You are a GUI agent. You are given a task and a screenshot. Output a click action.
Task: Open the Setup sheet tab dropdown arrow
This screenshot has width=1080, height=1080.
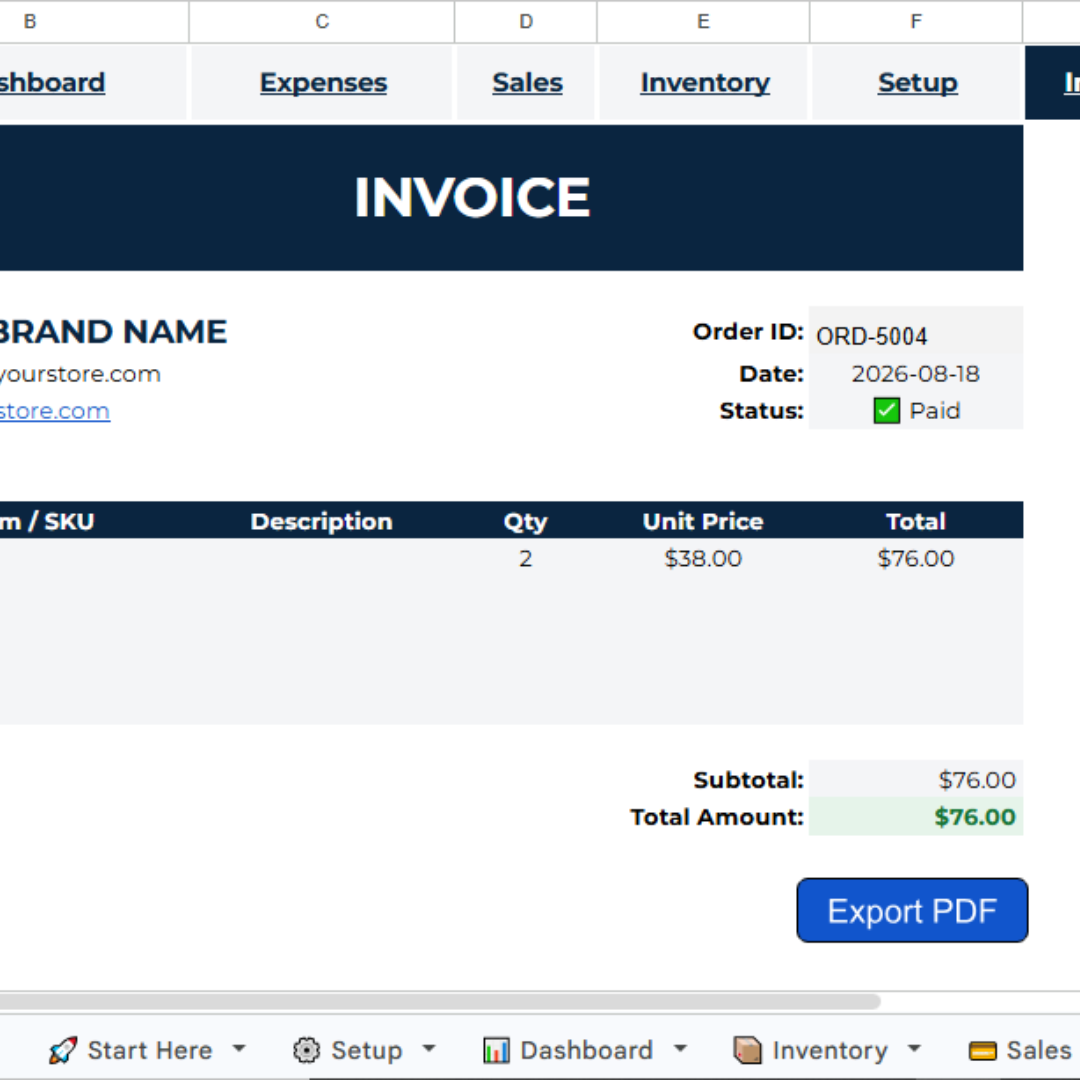click(x=429, y=1049)
